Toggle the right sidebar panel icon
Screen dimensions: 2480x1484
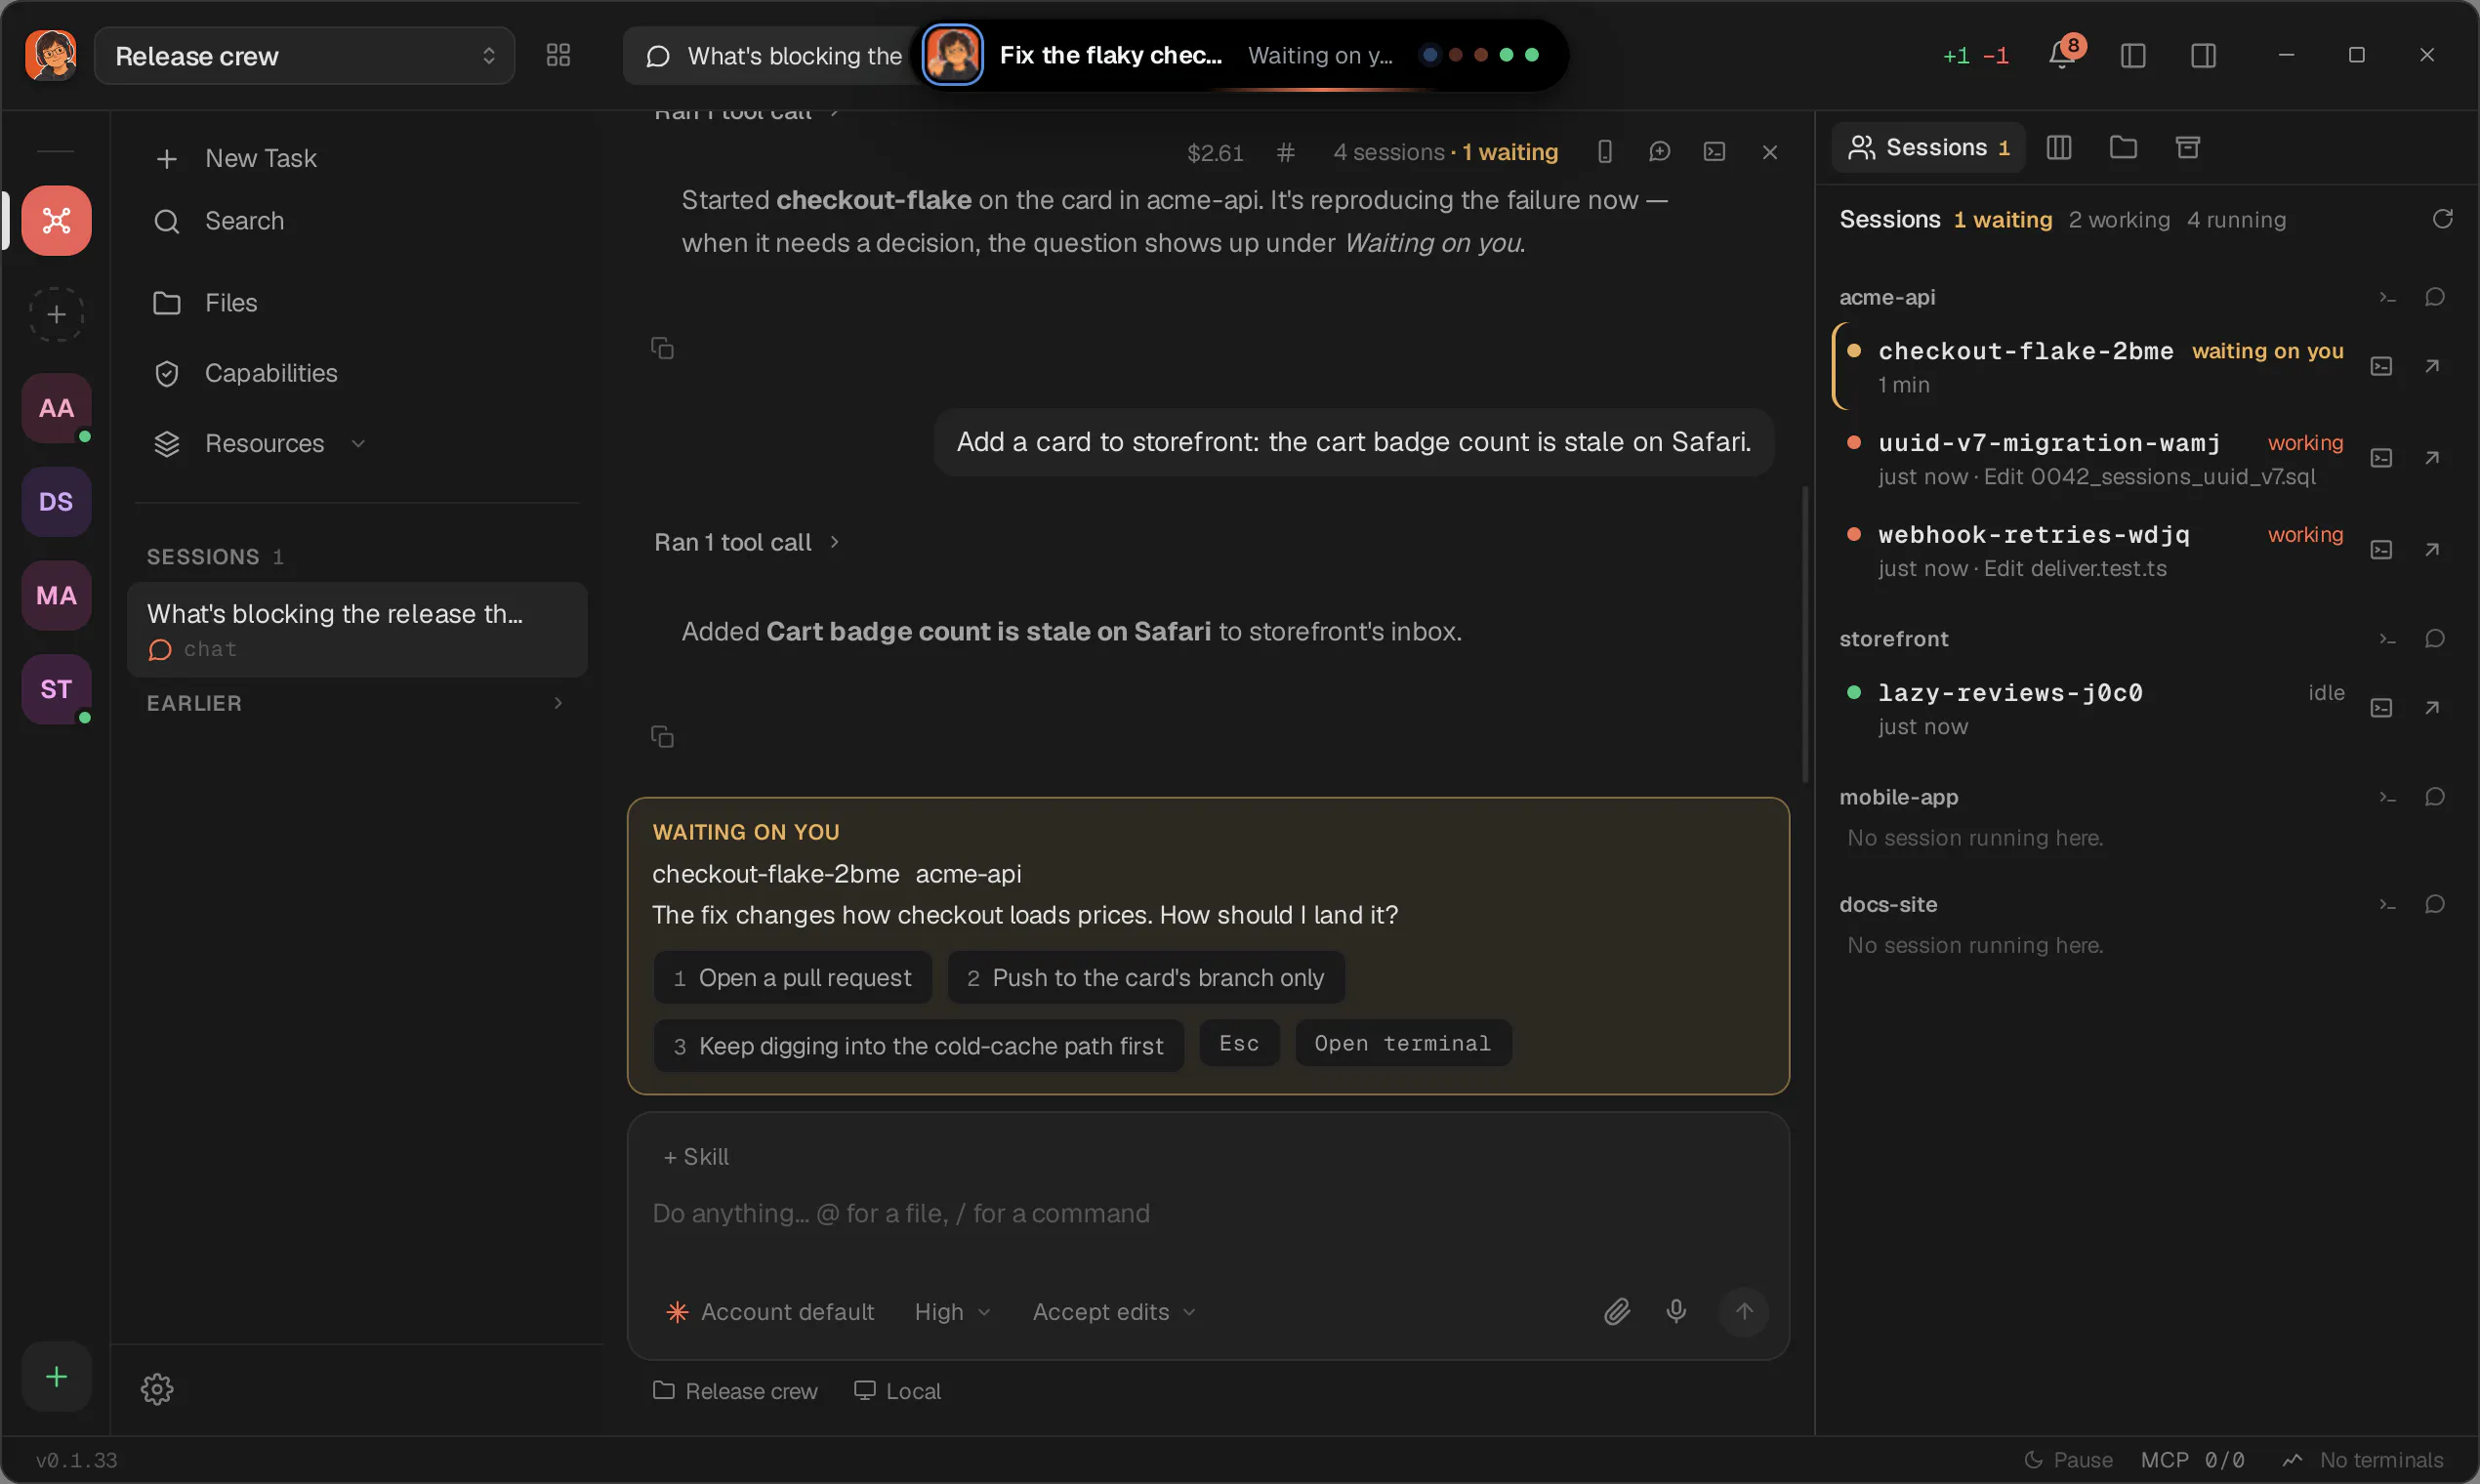pos(2203,55)
